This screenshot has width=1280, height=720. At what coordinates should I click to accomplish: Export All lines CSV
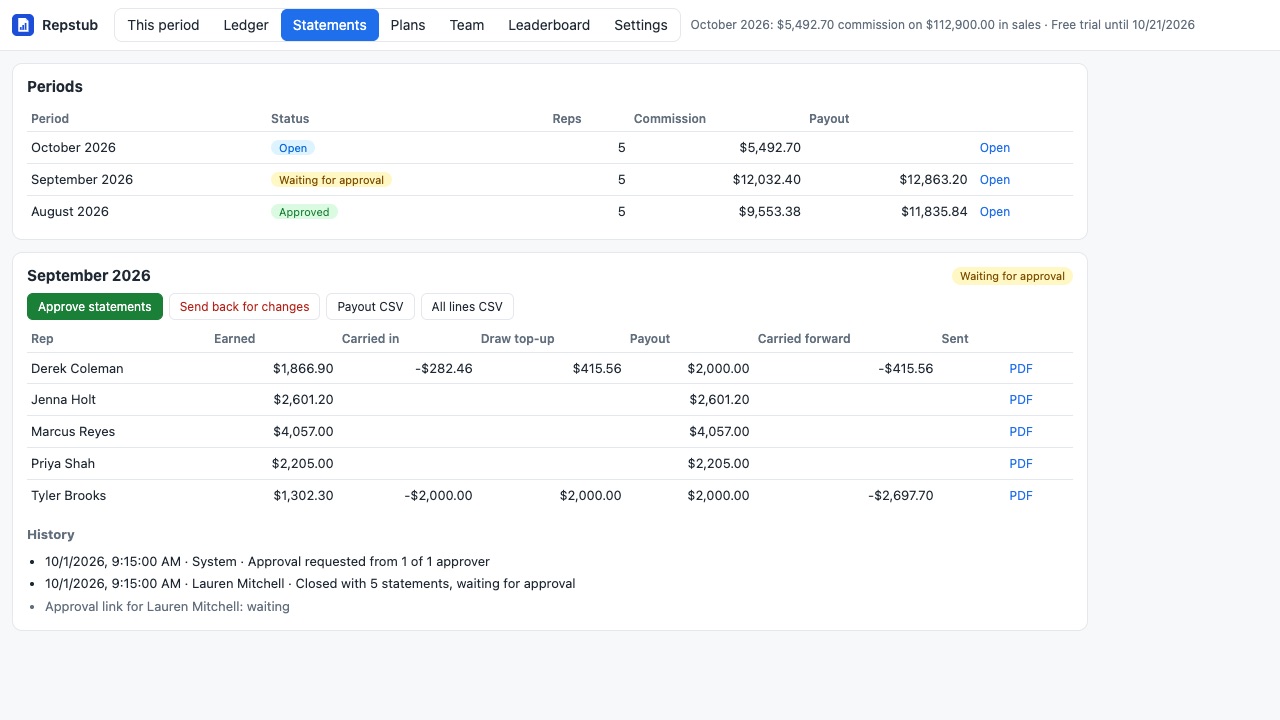[467, 307]
